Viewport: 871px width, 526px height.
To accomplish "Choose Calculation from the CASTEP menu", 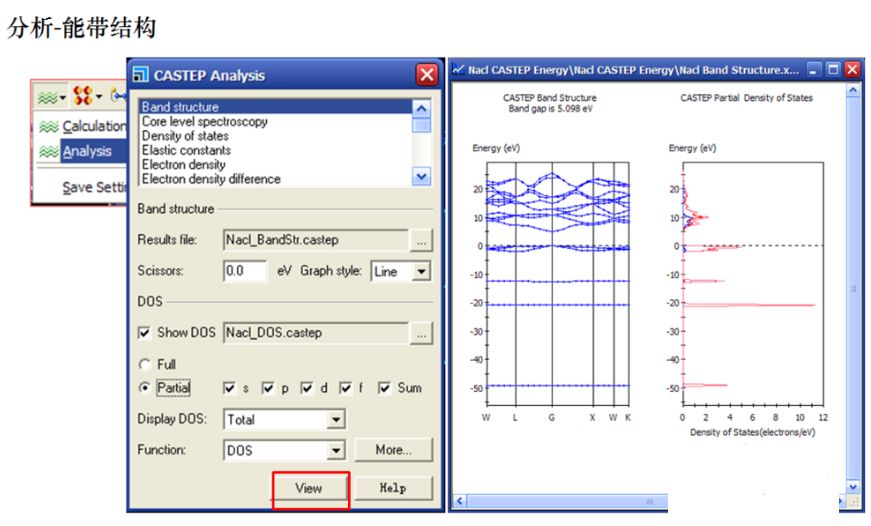I will (92, 126).
